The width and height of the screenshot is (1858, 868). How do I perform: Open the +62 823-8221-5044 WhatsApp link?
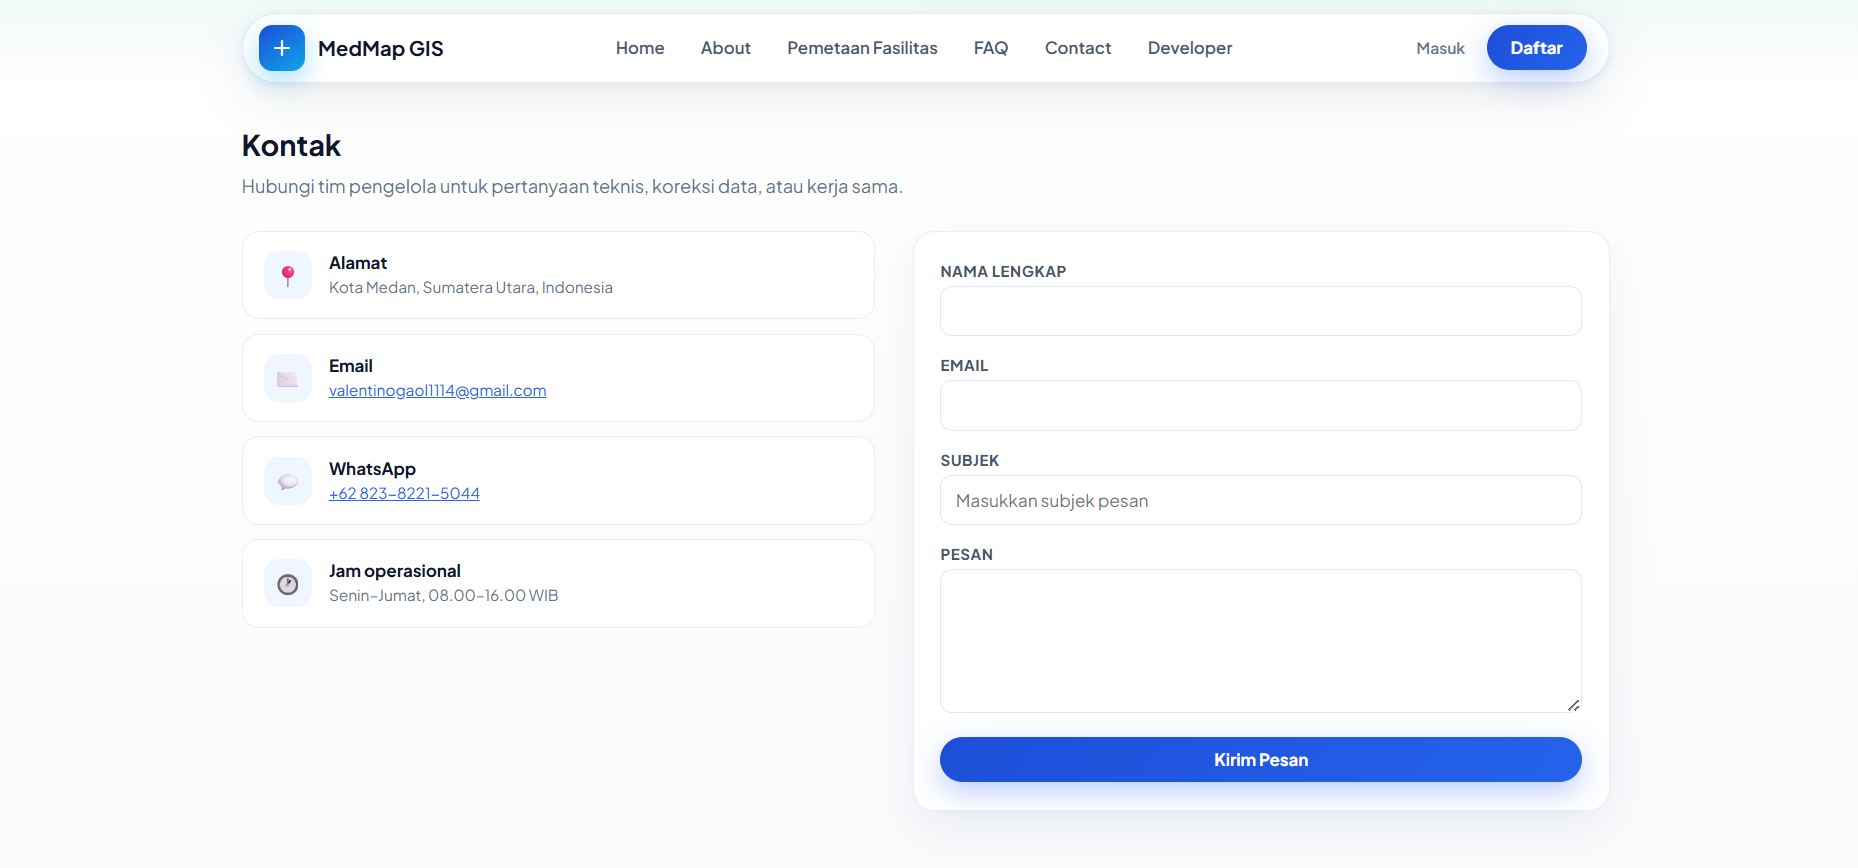point(404,494)
